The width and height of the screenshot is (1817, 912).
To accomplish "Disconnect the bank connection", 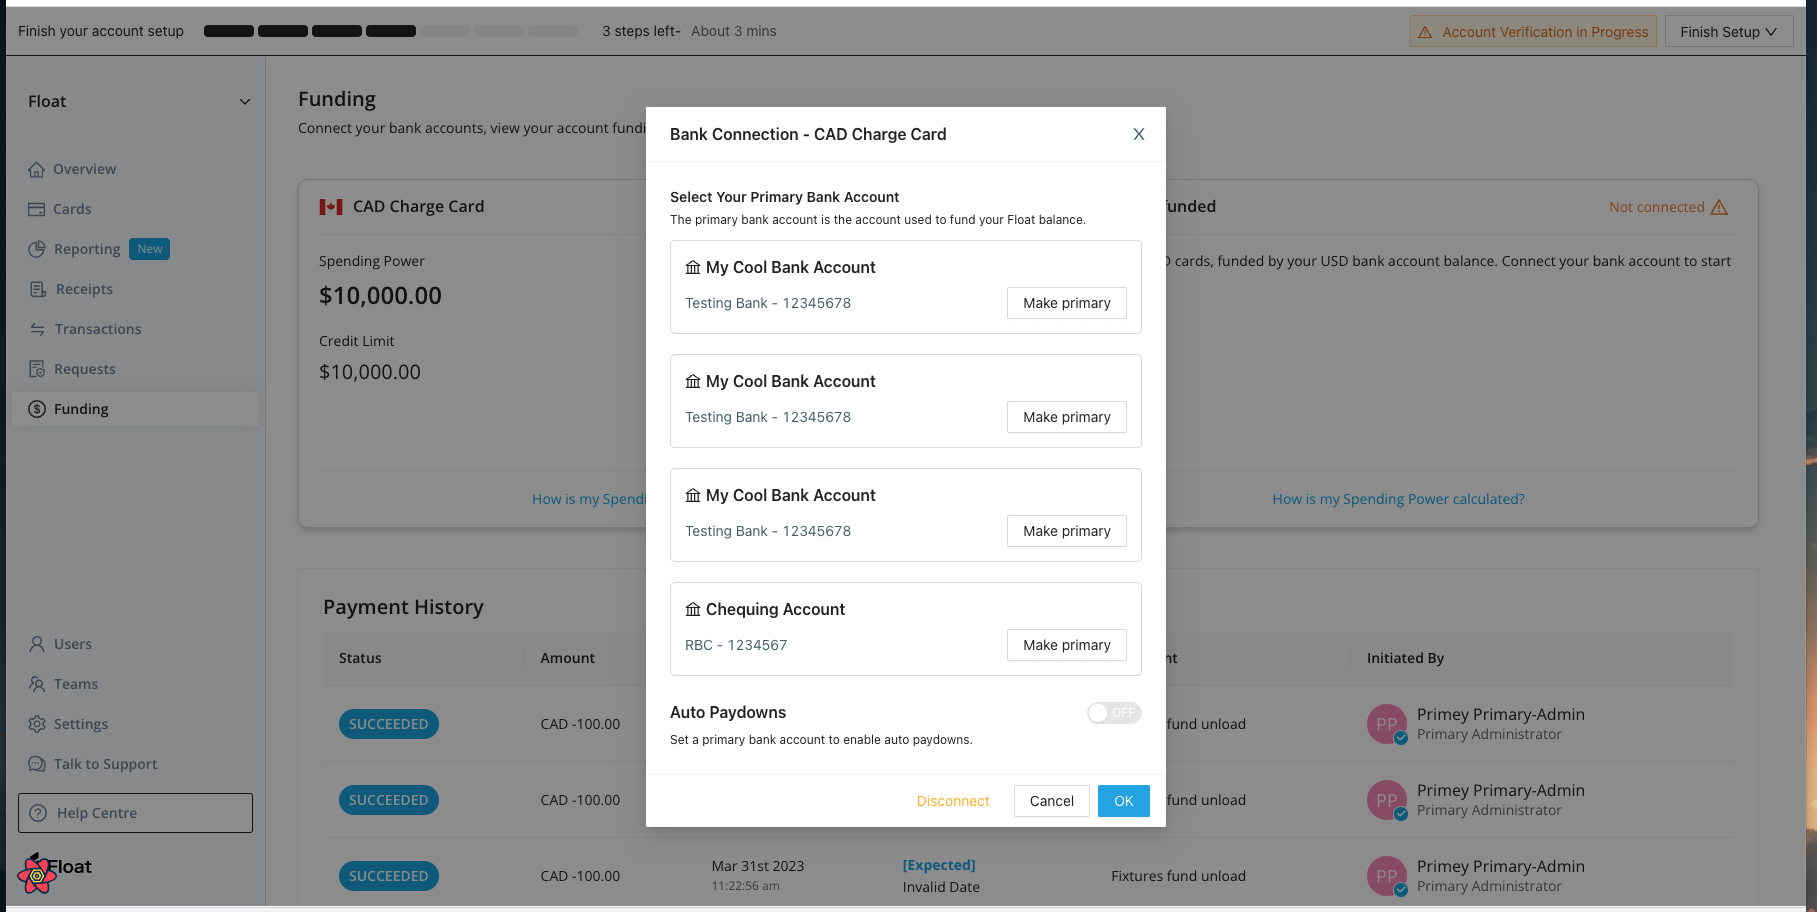I will [952, 800].
